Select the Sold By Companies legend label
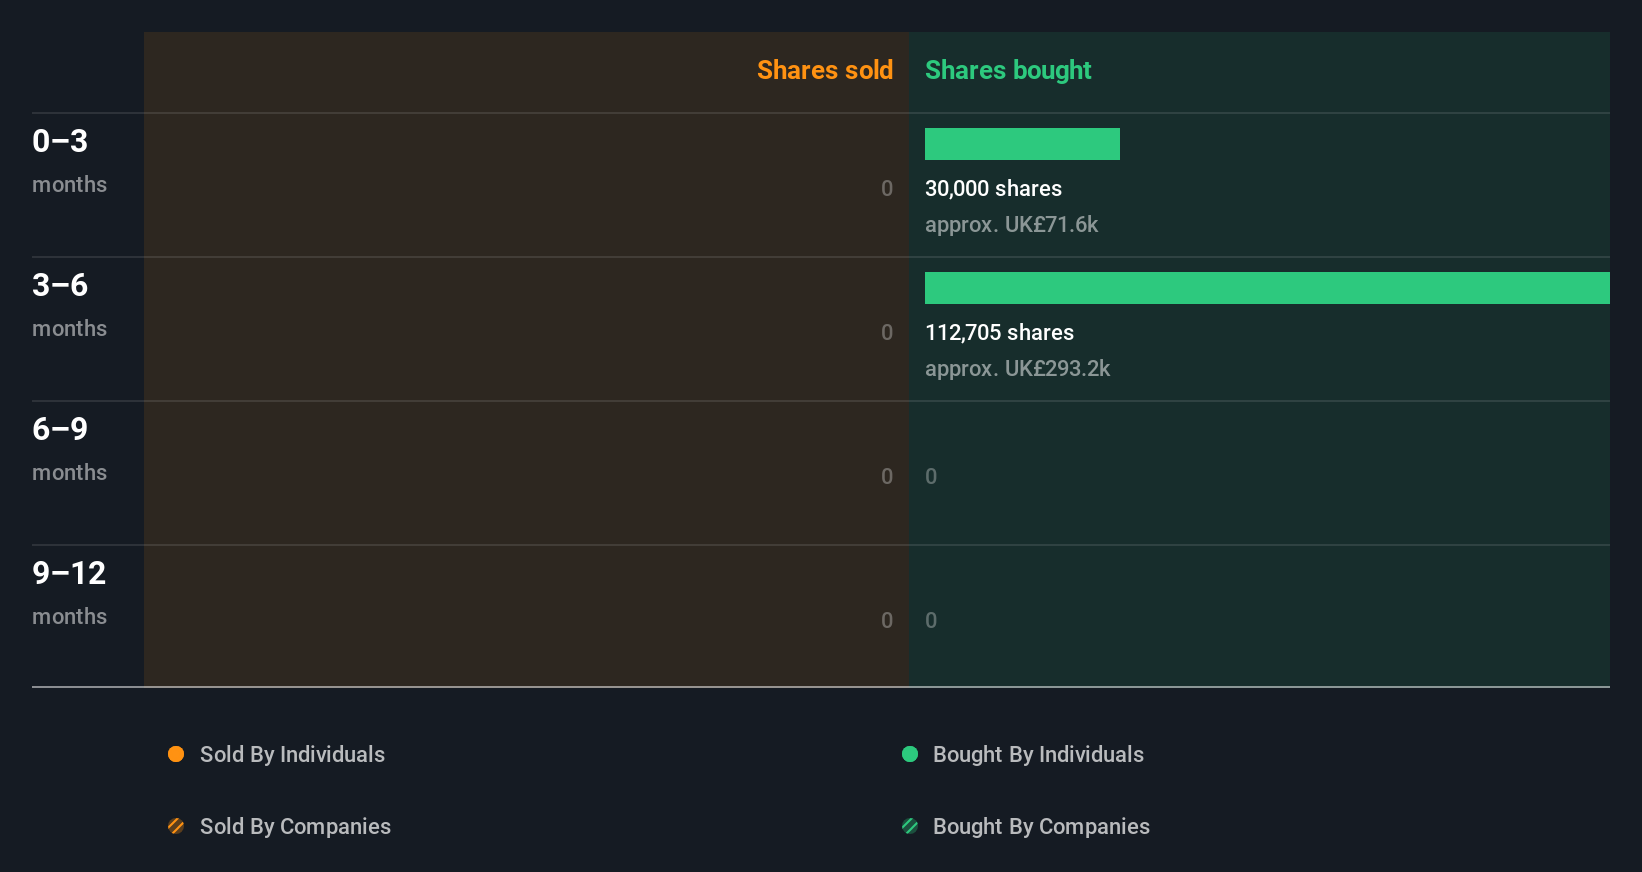1642x872 pixels. pos(295,827)
